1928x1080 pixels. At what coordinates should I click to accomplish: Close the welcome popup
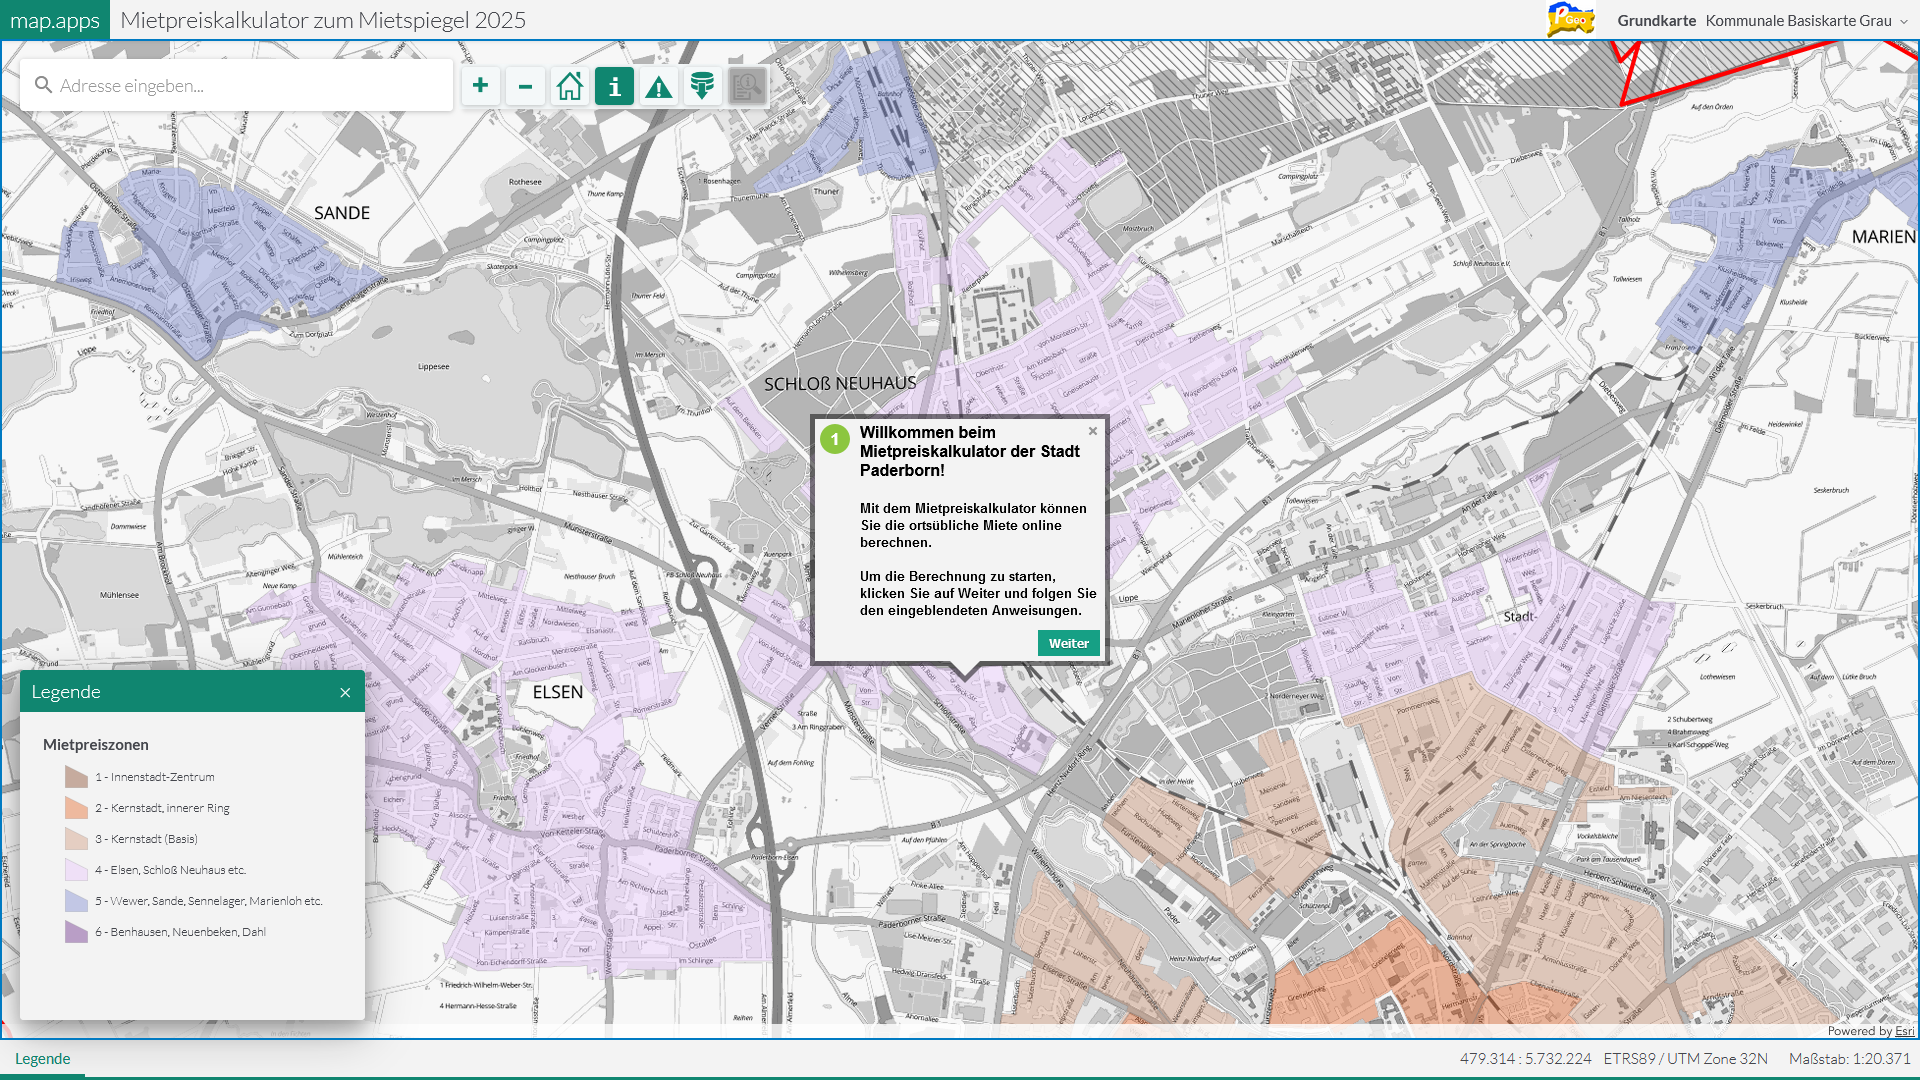pyautogui.click(x=1093, y=431)
